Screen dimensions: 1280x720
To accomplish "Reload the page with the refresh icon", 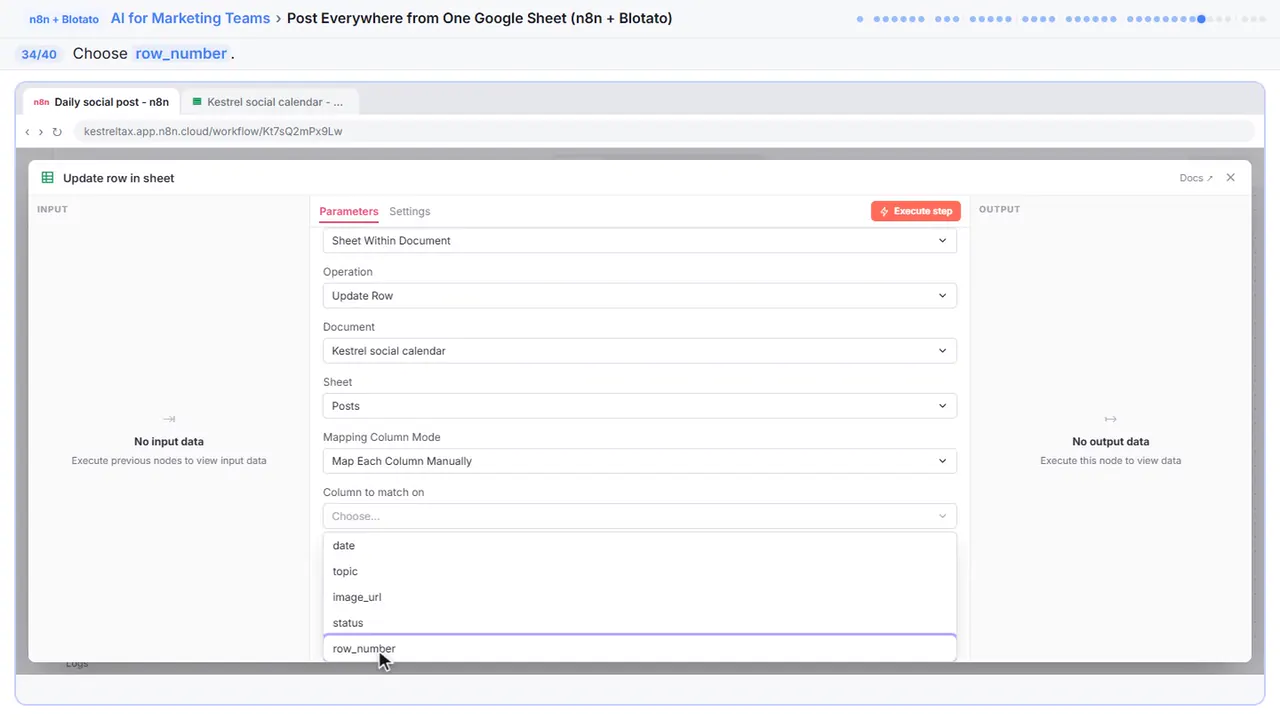I will [x=57, y=131].
